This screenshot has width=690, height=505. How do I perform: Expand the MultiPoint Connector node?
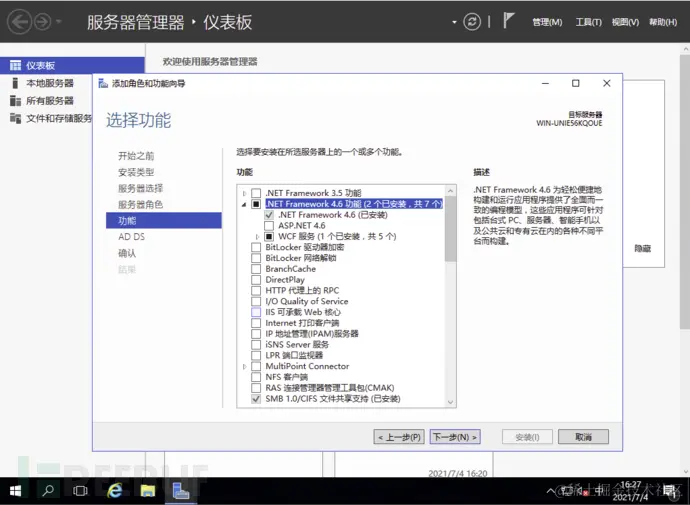pos(245,366)
